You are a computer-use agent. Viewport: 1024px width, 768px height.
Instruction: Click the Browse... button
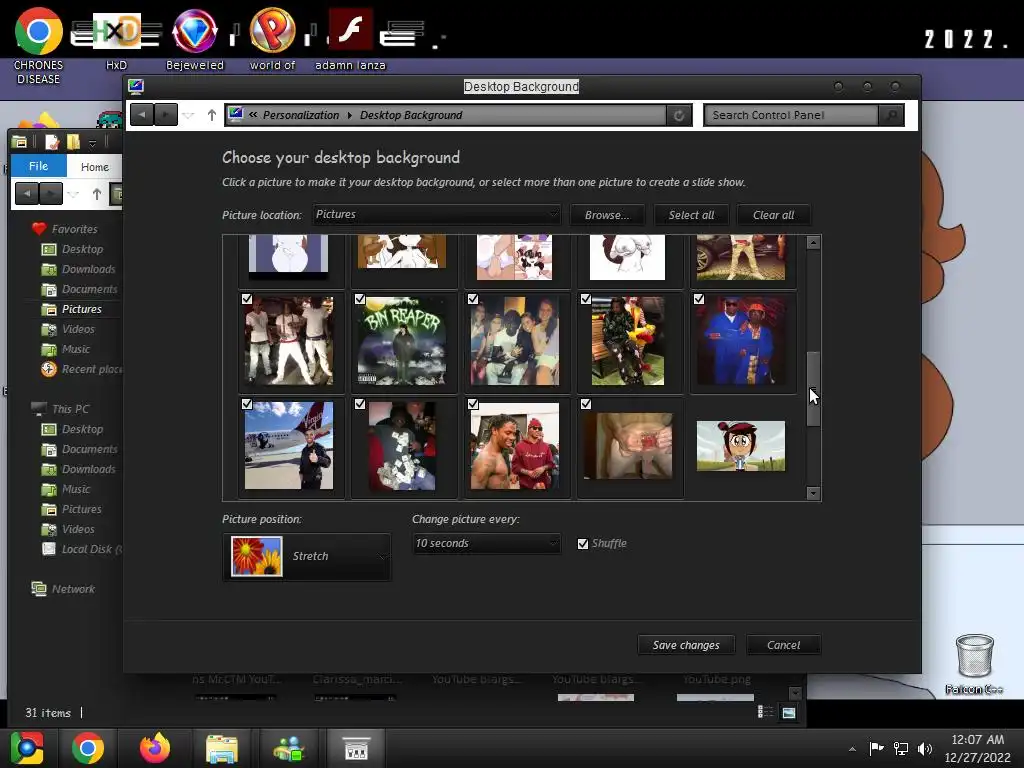[607, 215]
